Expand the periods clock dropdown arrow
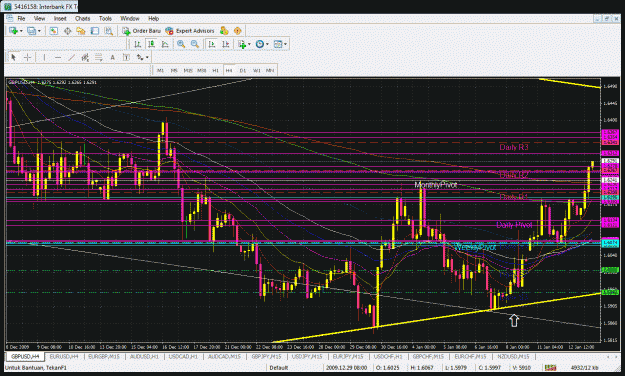625x376 pixels. (267, 44)
